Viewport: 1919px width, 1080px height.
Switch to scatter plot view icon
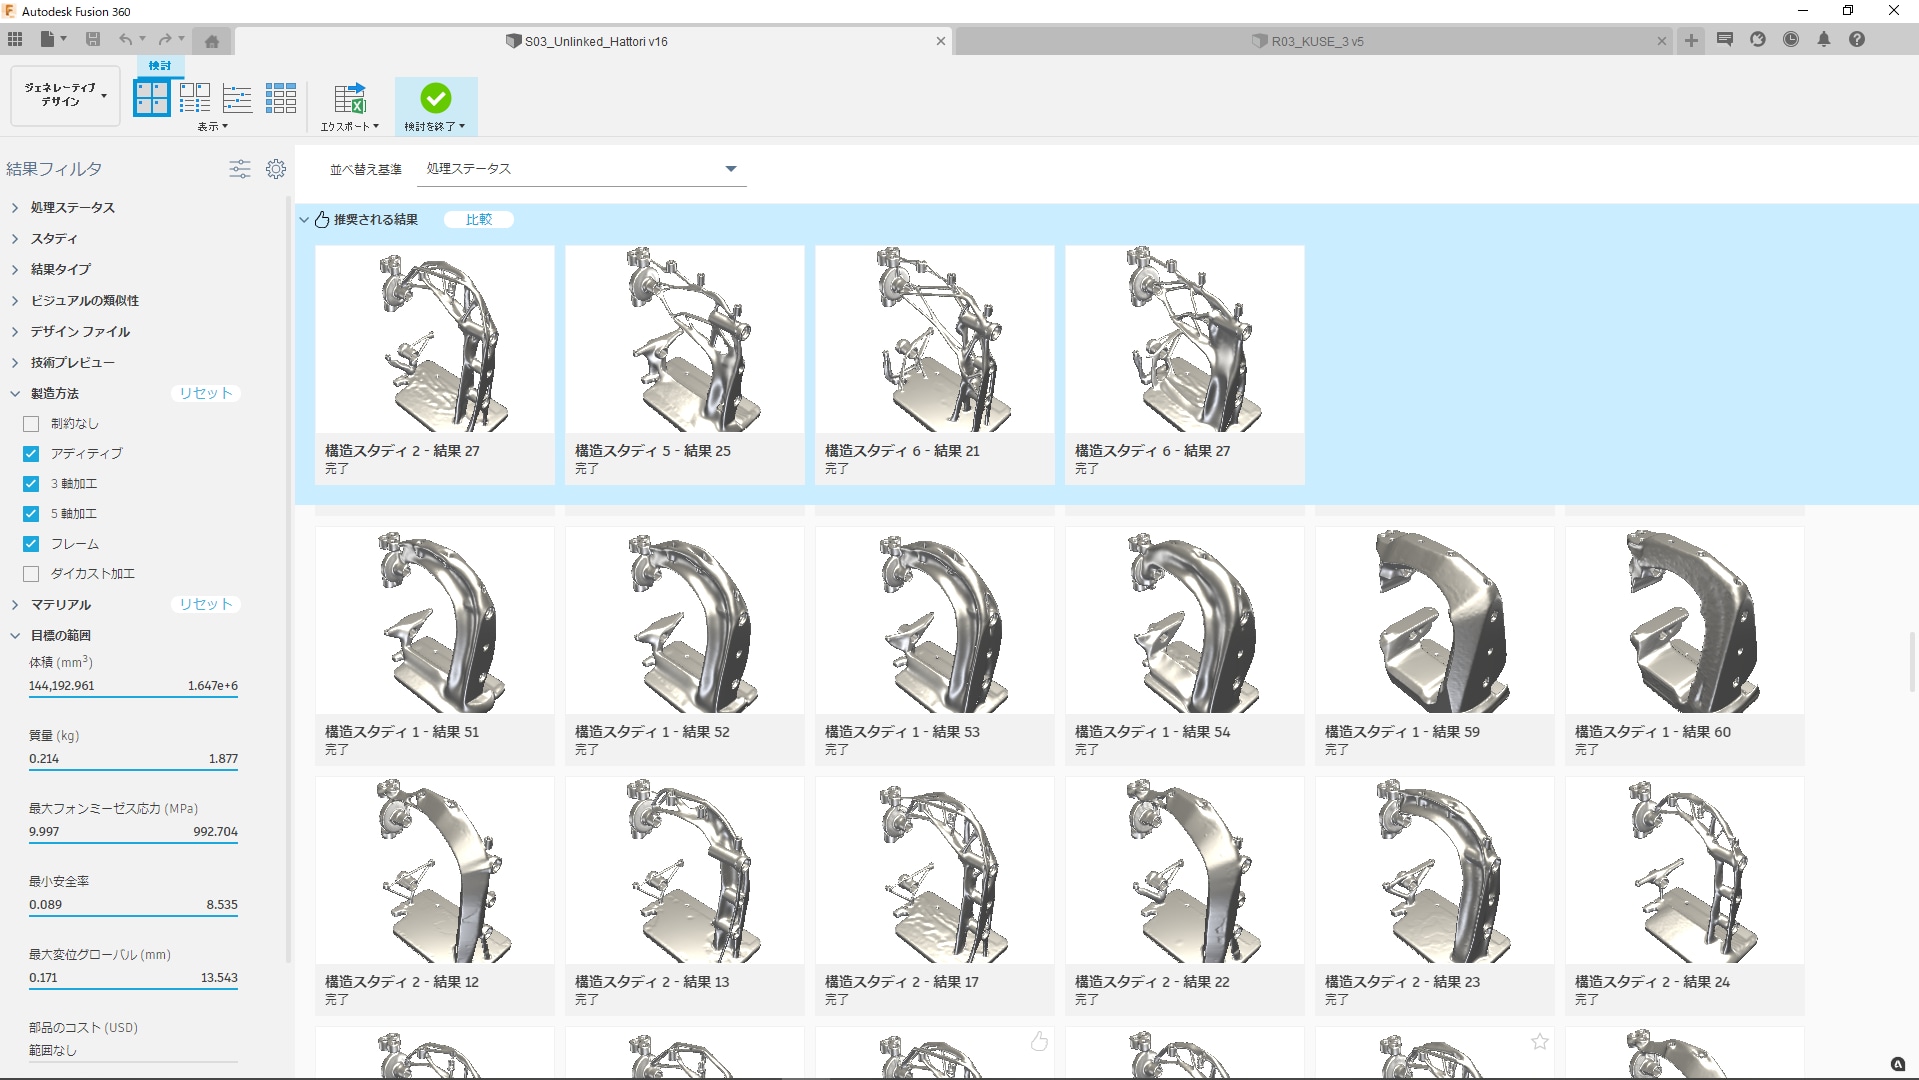[x=238, y=98]
